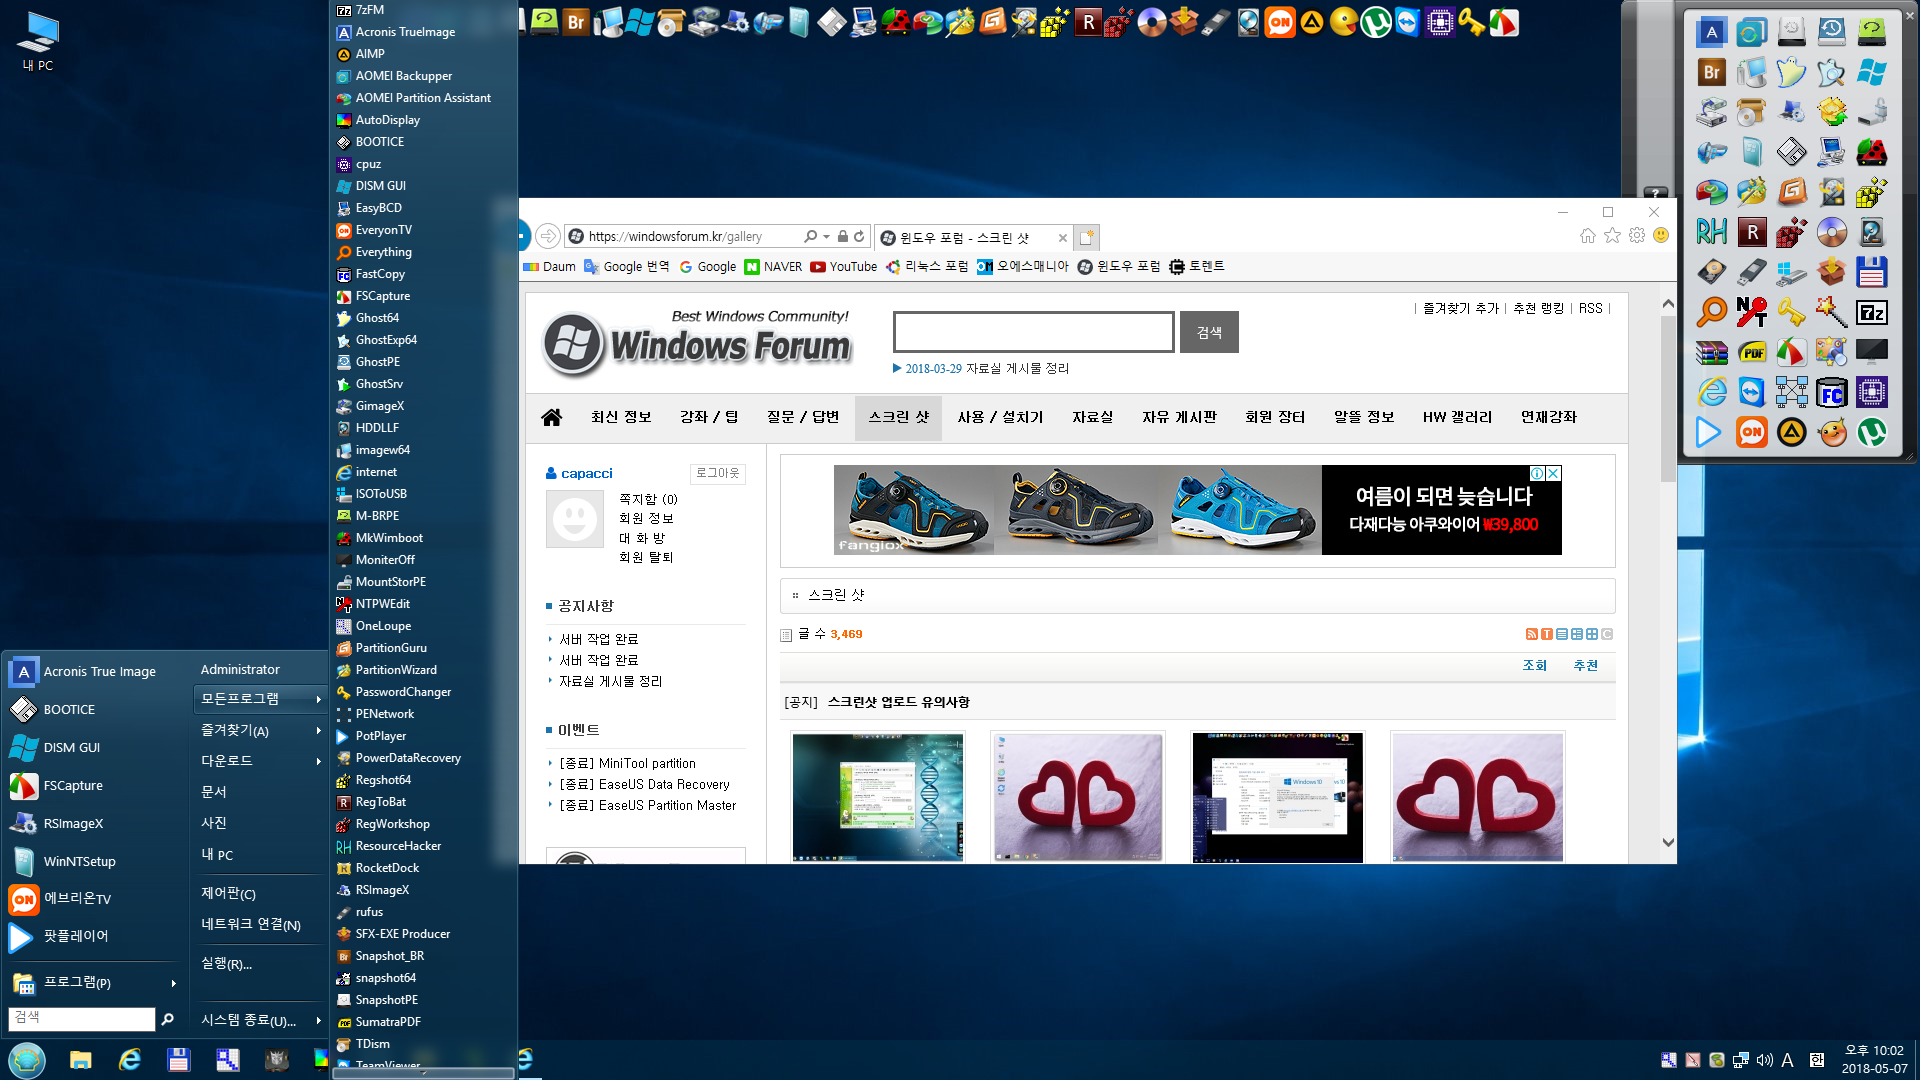The height and width of the screenshot is (1080, 1920).
Task: Open File Explorer on the taskbar
Action: pyautogui.click(x=81, y=1060)
